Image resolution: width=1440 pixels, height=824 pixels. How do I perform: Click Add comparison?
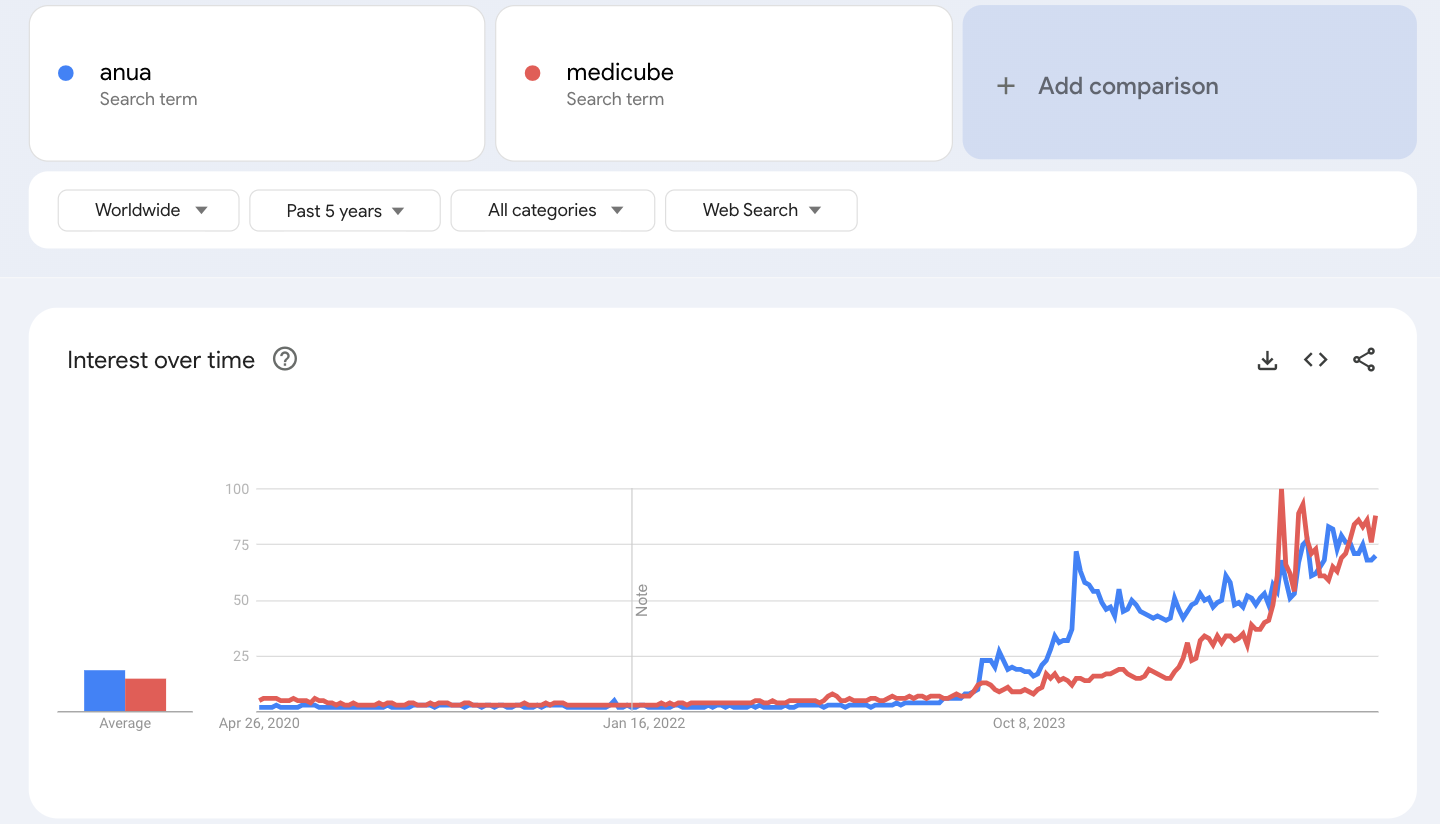pyautogui.click(x=1128, y=86)
